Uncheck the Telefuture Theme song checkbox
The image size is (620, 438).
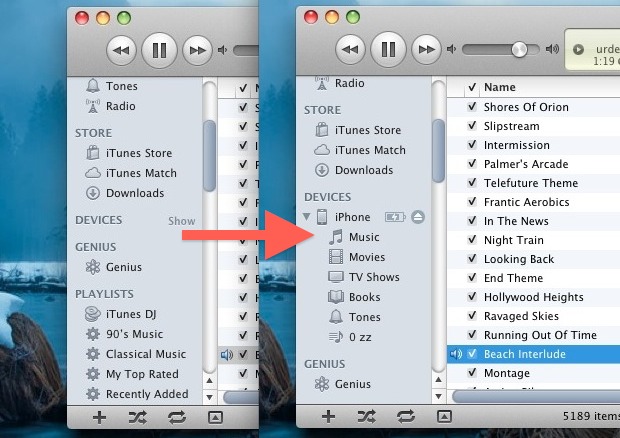[472, 183]
